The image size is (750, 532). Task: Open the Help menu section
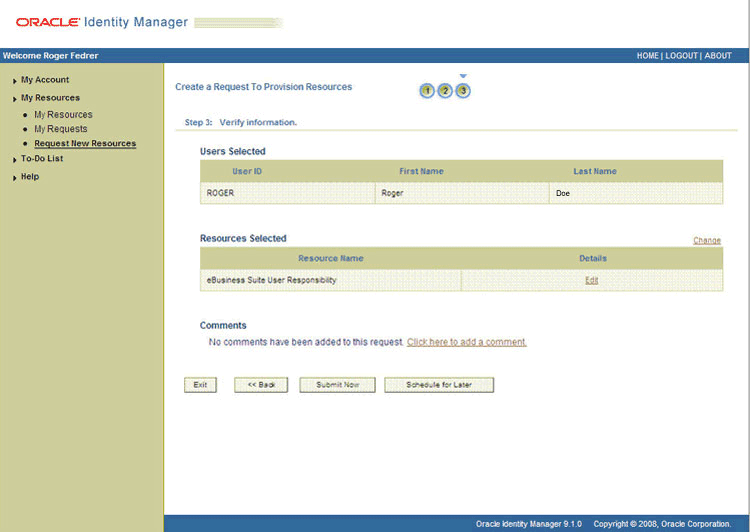pyautogui.click(x=30, y=177)
